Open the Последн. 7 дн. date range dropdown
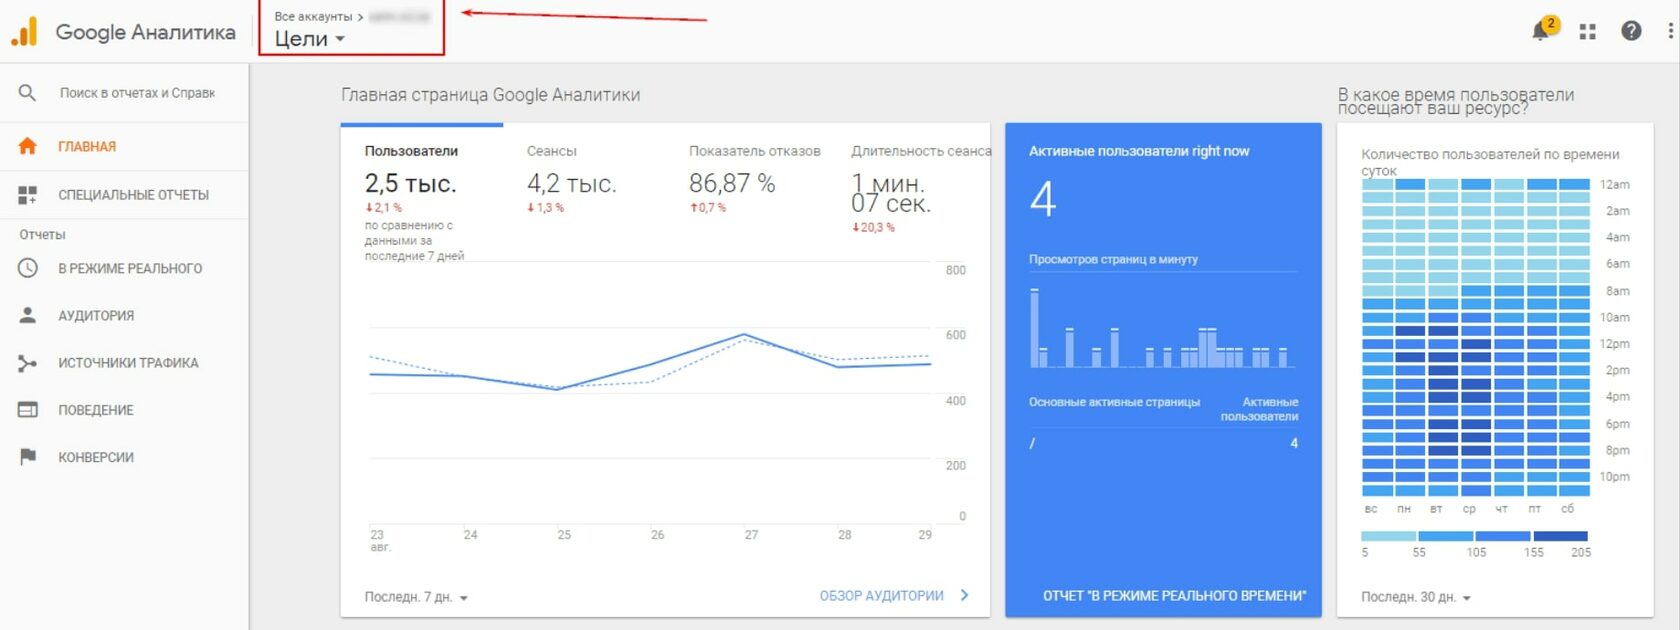1680x630 pixels. pyautogui.click(x=416, y=597)
